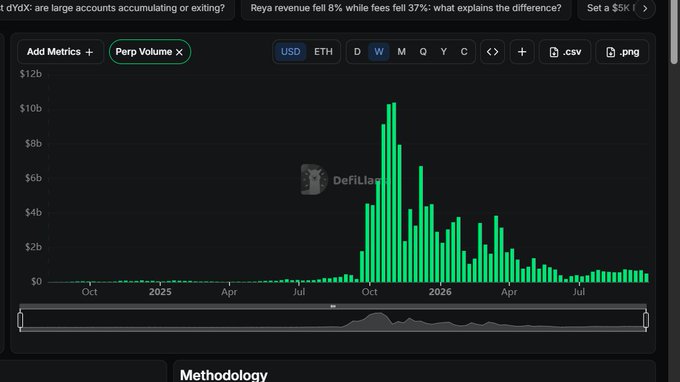
Task: Click the 2026 x-axis label
Action: click(x=440, y=292)
